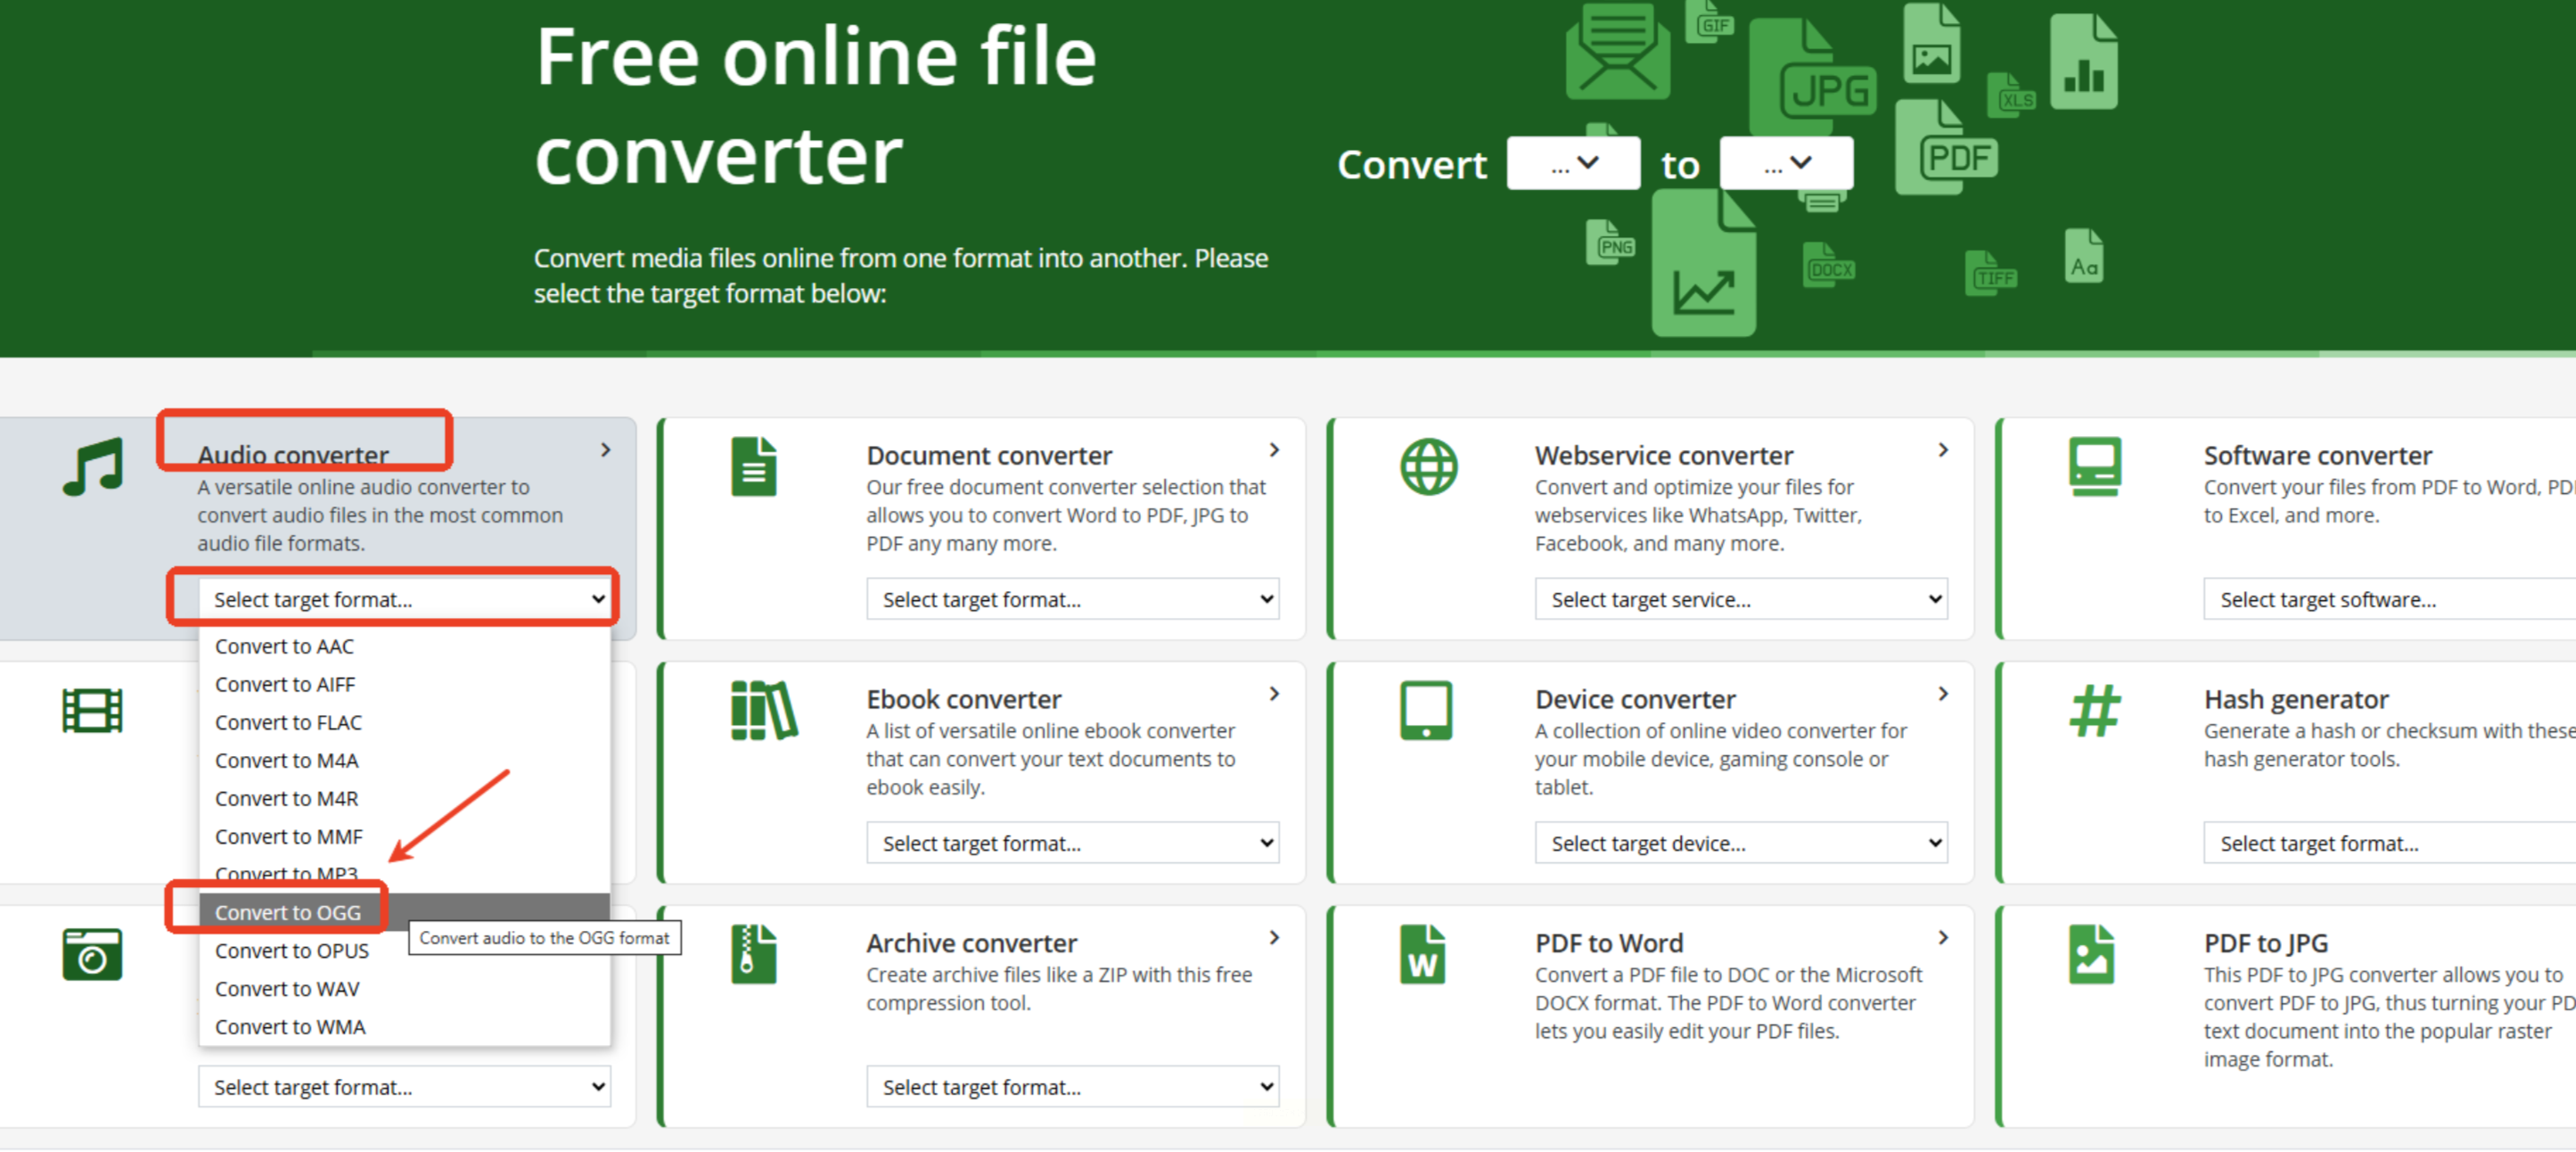Click the Ebook converter books icon
2576x1152 pixels.
[x=764, y=711]
